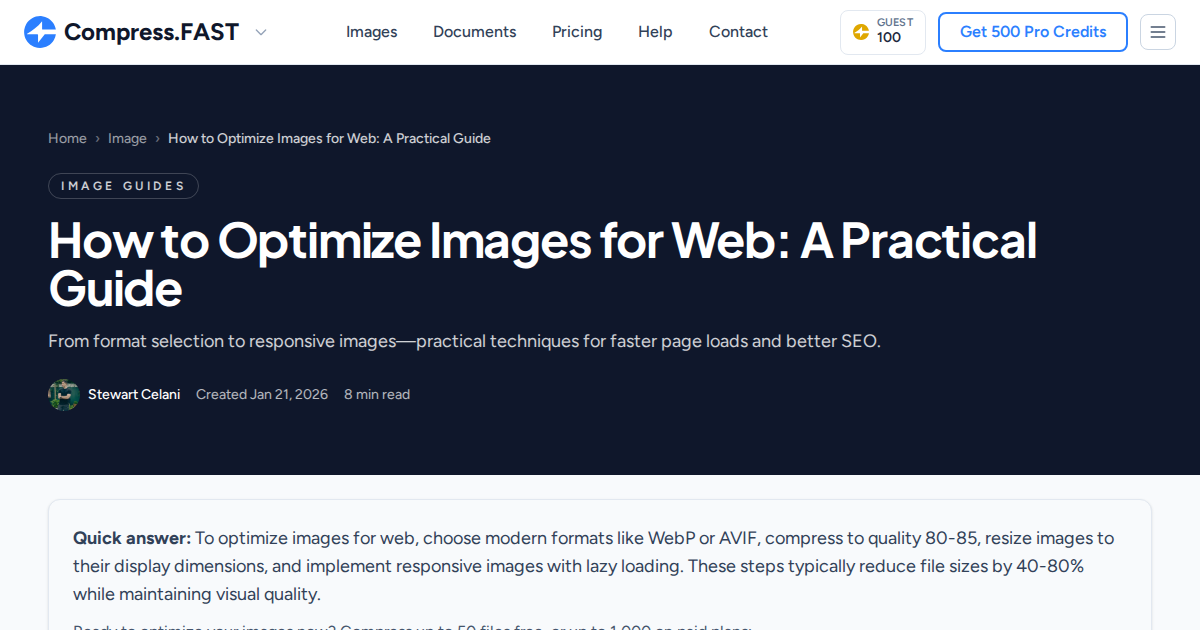Viewport: 1200px width, 630px height.
Task: Follow the Image breadcrumb link
Action: [x=127, y=138]
